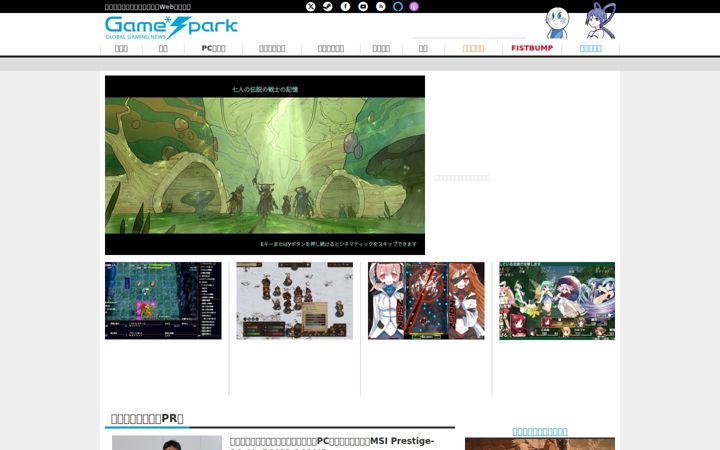This screenshot has width=720, height=450.
Task: Click the blue sidebar heading link
Action: click(540, 432)
